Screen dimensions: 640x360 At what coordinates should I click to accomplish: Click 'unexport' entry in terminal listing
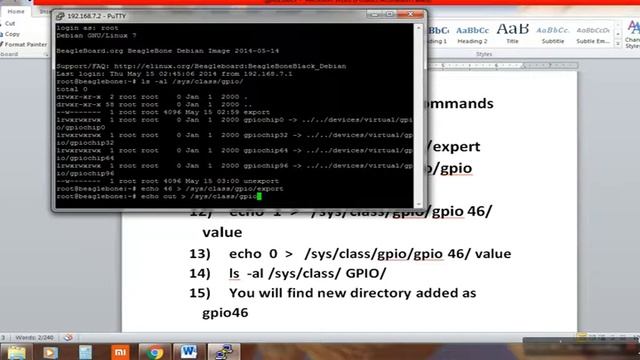[x=261, y=181]
